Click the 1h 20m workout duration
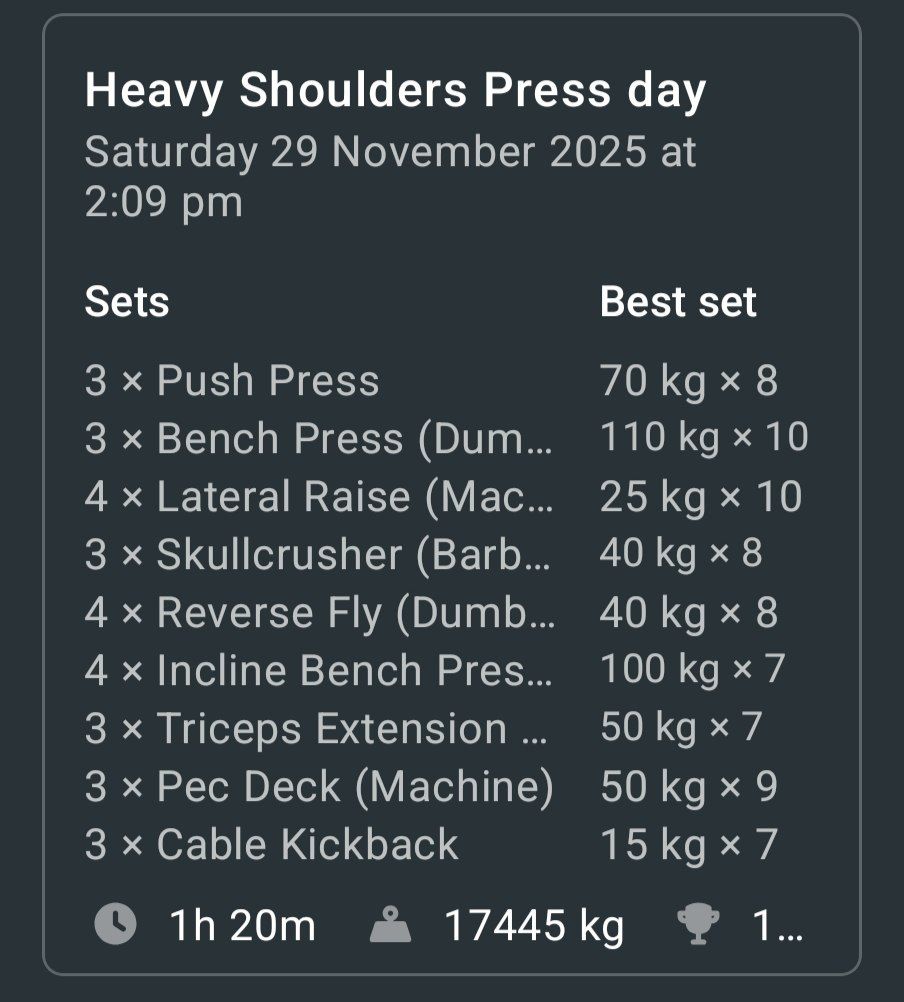904x1002 pixels. pos(242,926)
